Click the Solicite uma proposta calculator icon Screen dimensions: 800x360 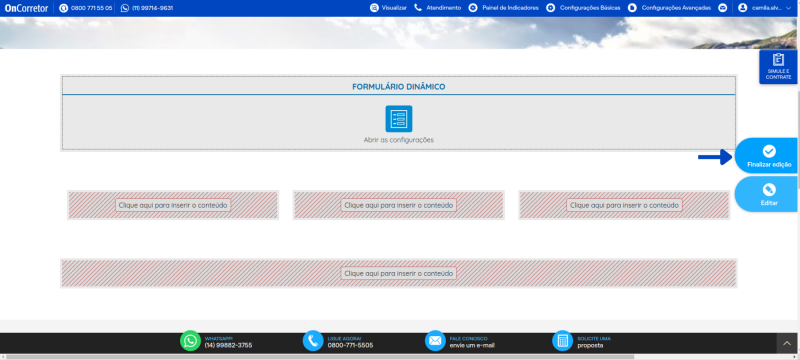[x=563, y=341]
